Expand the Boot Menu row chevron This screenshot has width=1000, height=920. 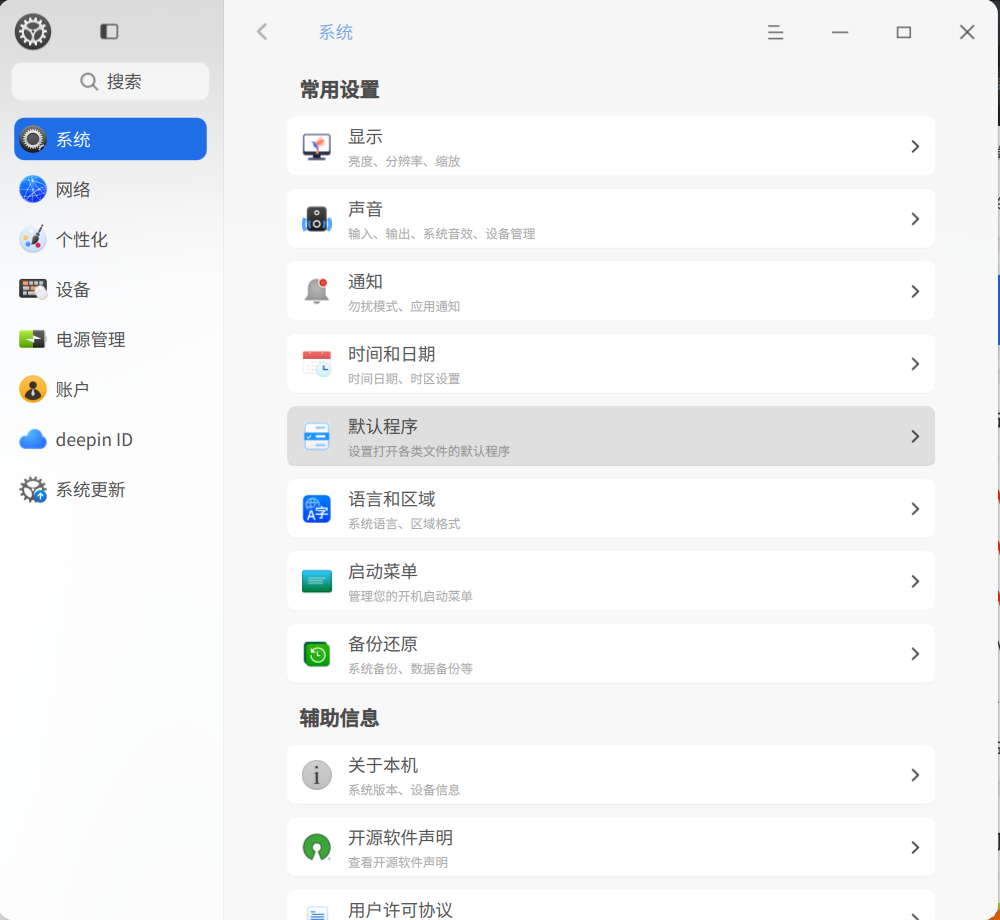pyautogui.click(x=915, y=581)
